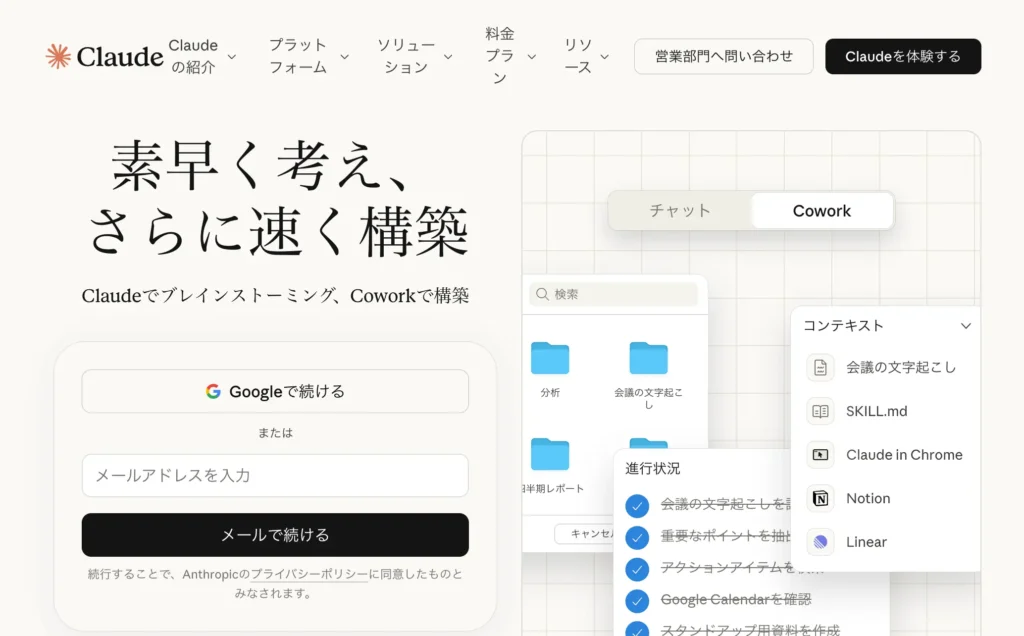Select the SKILL.md book icon
This screenshot has width=1024, height=636.
click(x=820, y=411)
